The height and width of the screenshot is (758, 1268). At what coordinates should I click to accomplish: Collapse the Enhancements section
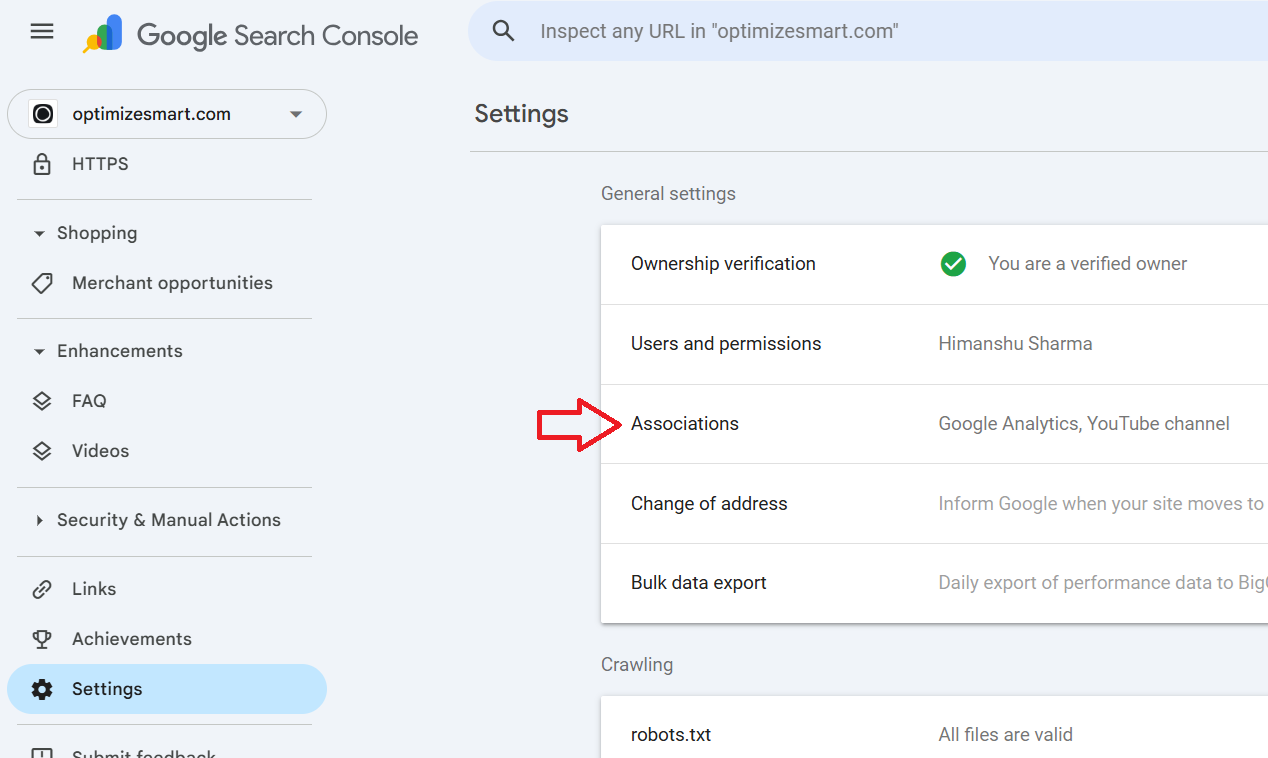coord(40,352)
